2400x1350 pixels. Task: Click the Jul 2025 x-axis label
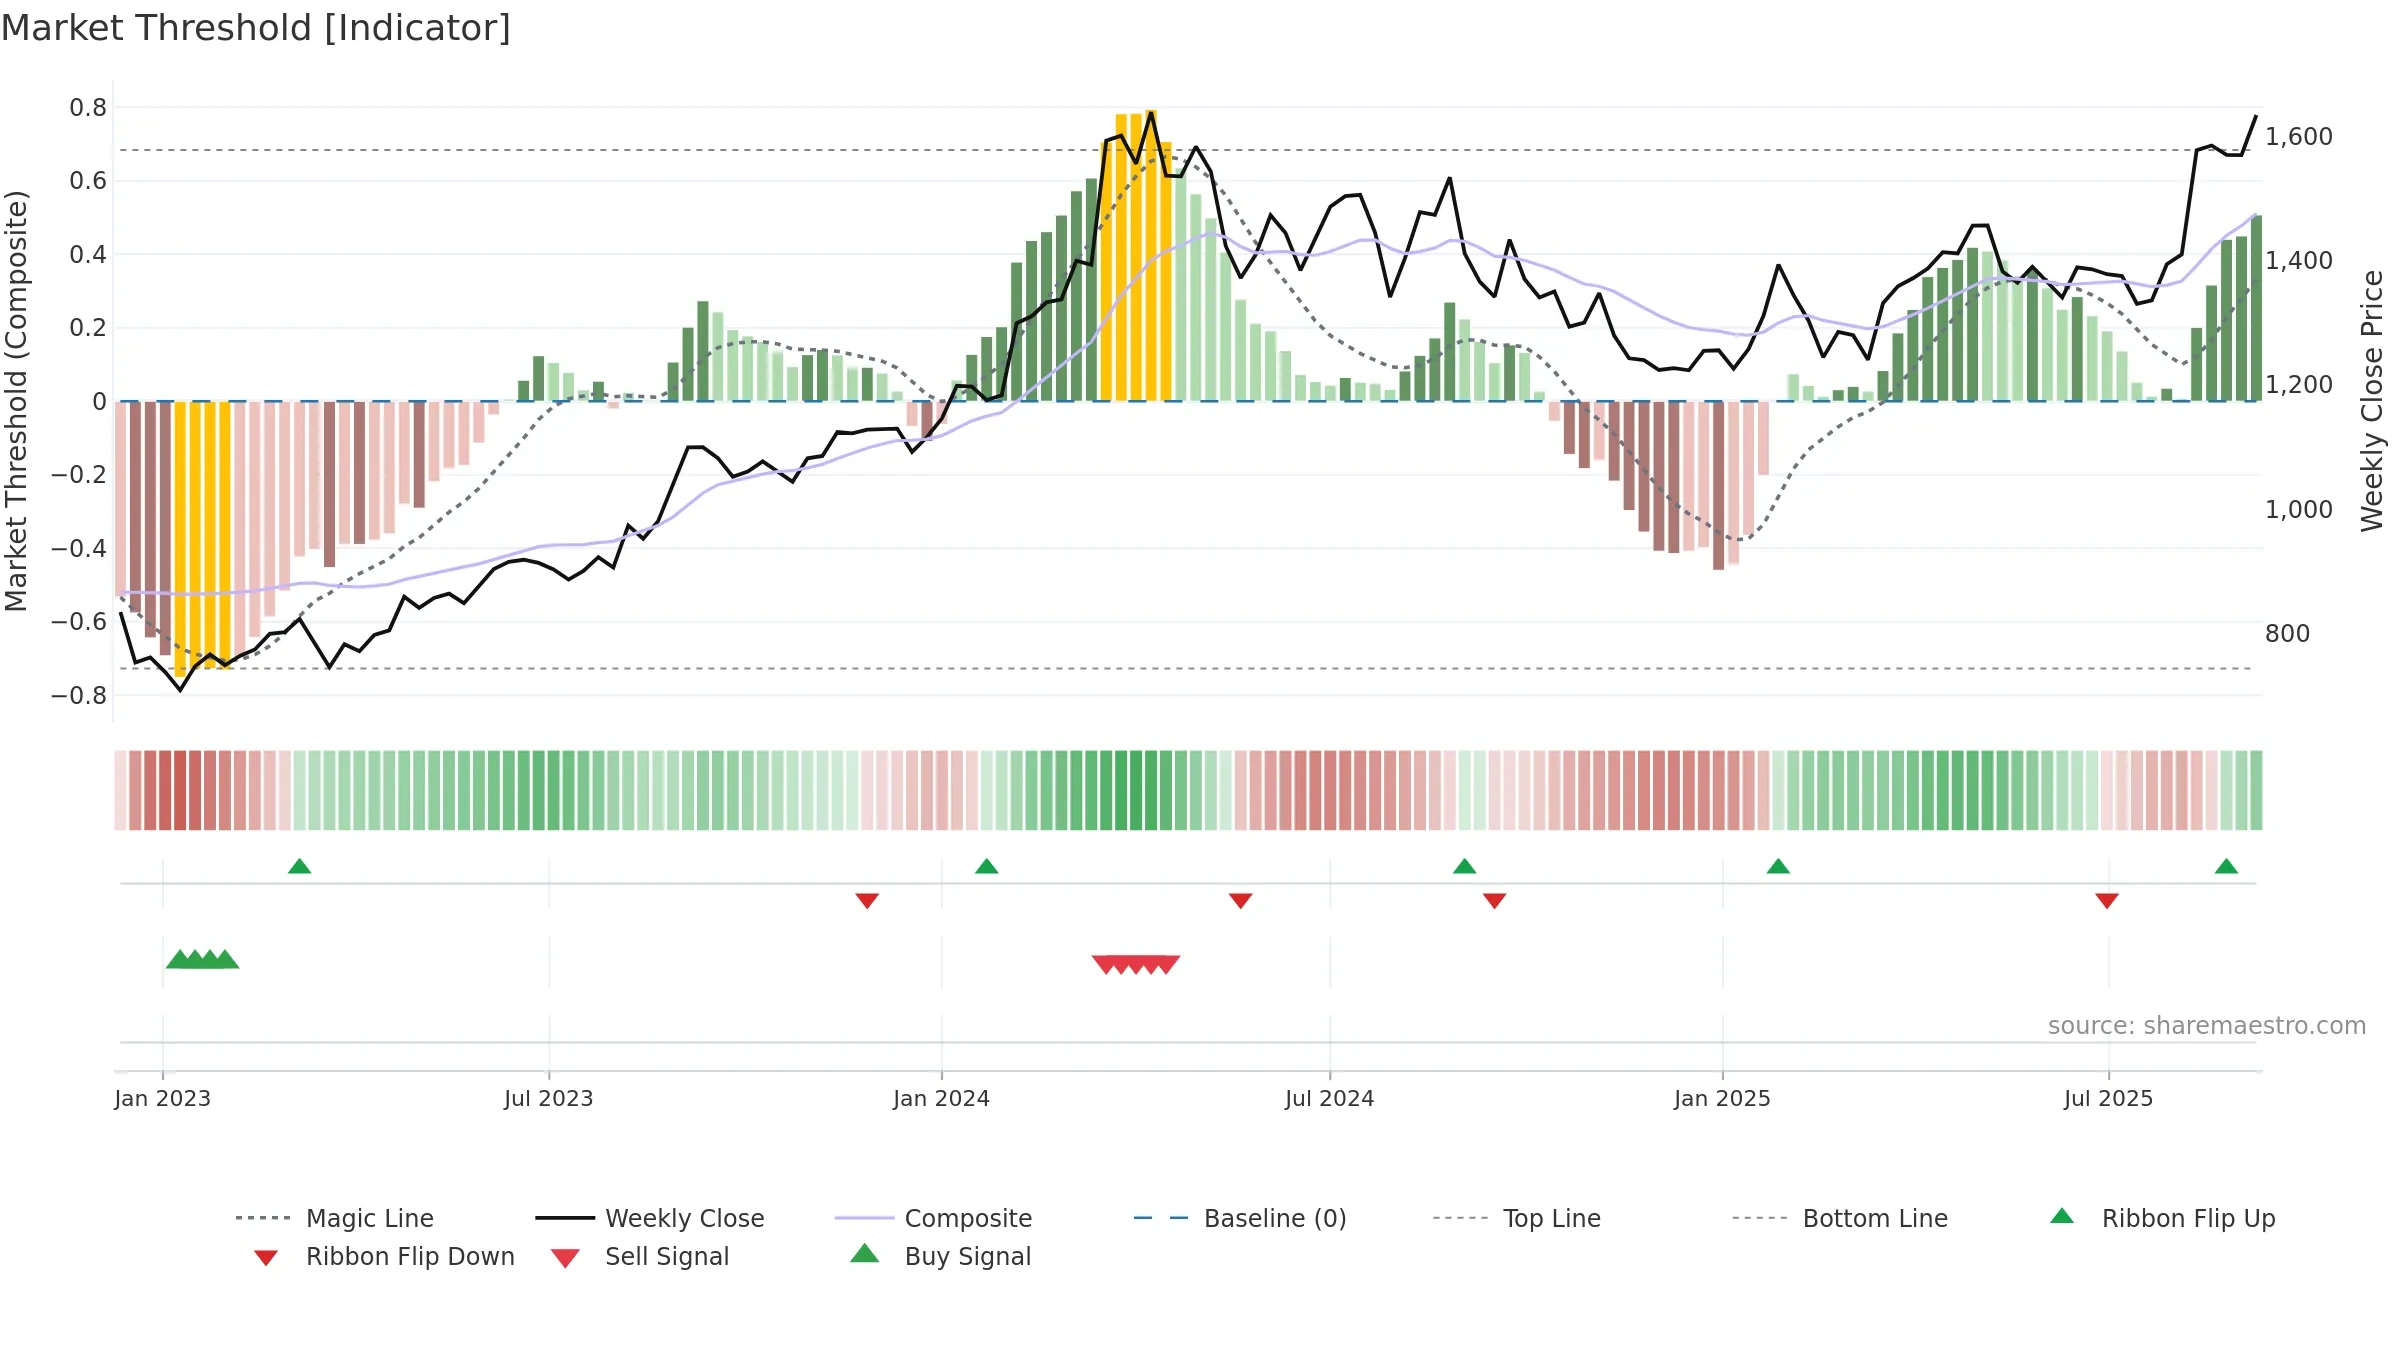point(2109,1098)
